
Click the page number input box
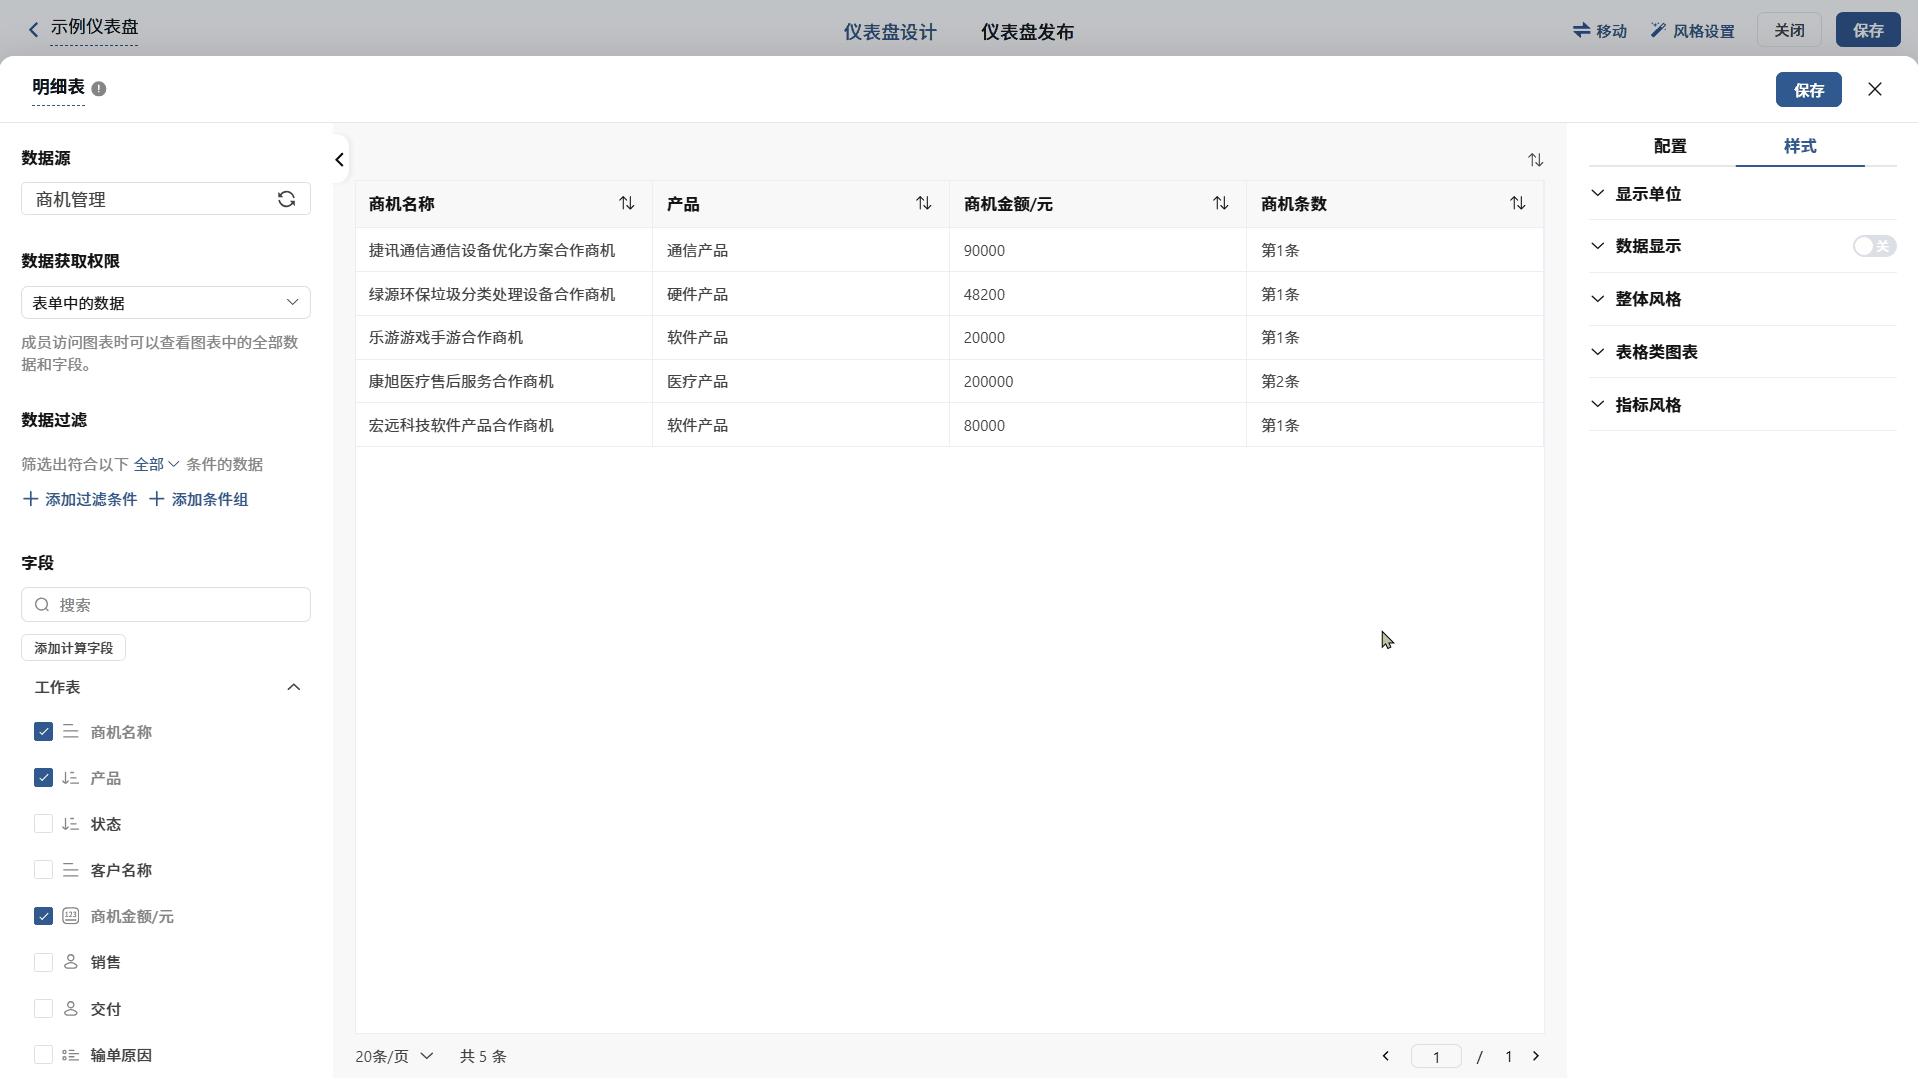[1436, 1056]
